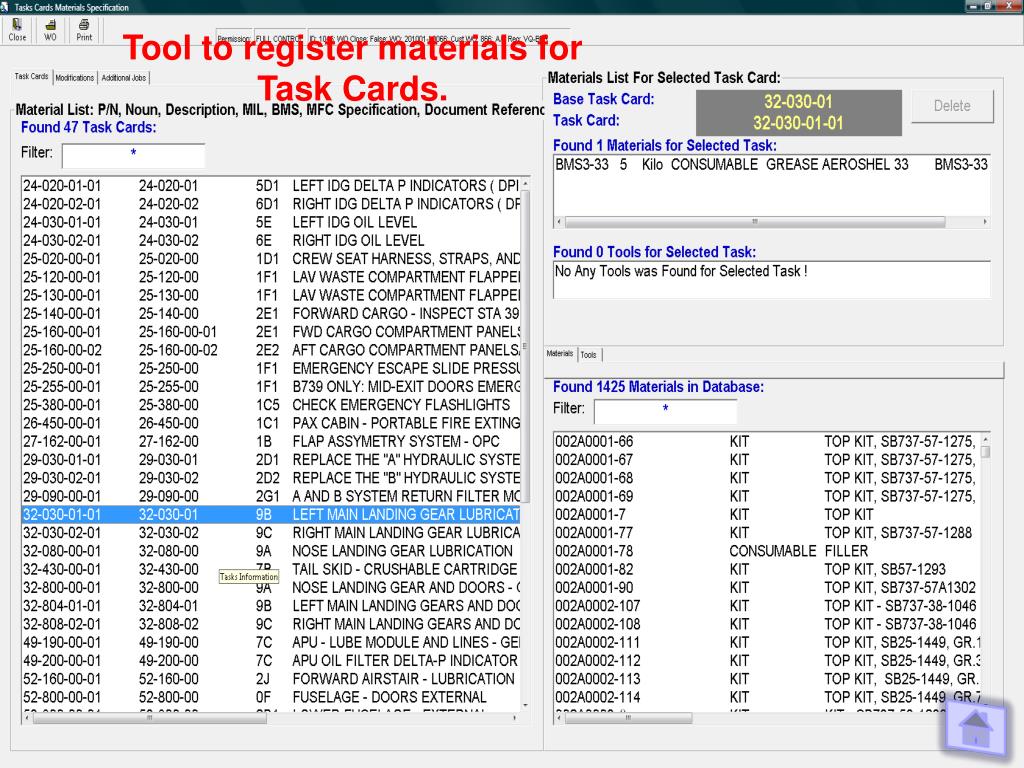Click the Print toolbar icon
Image resolution: width=1024 pixels, height=768 pixels.
[85, 30]
